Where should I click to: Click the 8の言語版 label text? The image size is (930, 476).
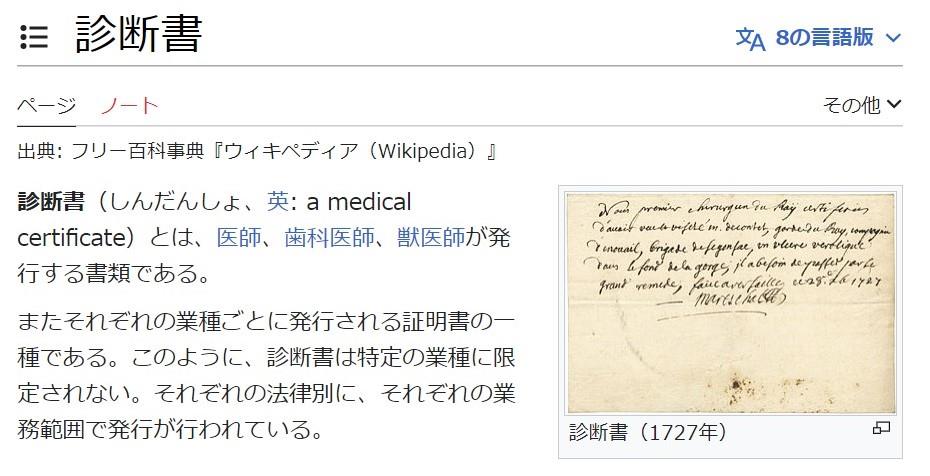[824, 37]
